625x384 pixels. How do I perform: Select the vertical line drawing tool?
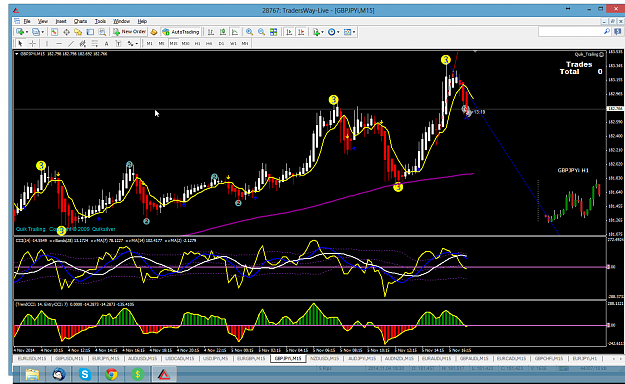(x=47, y=43)
